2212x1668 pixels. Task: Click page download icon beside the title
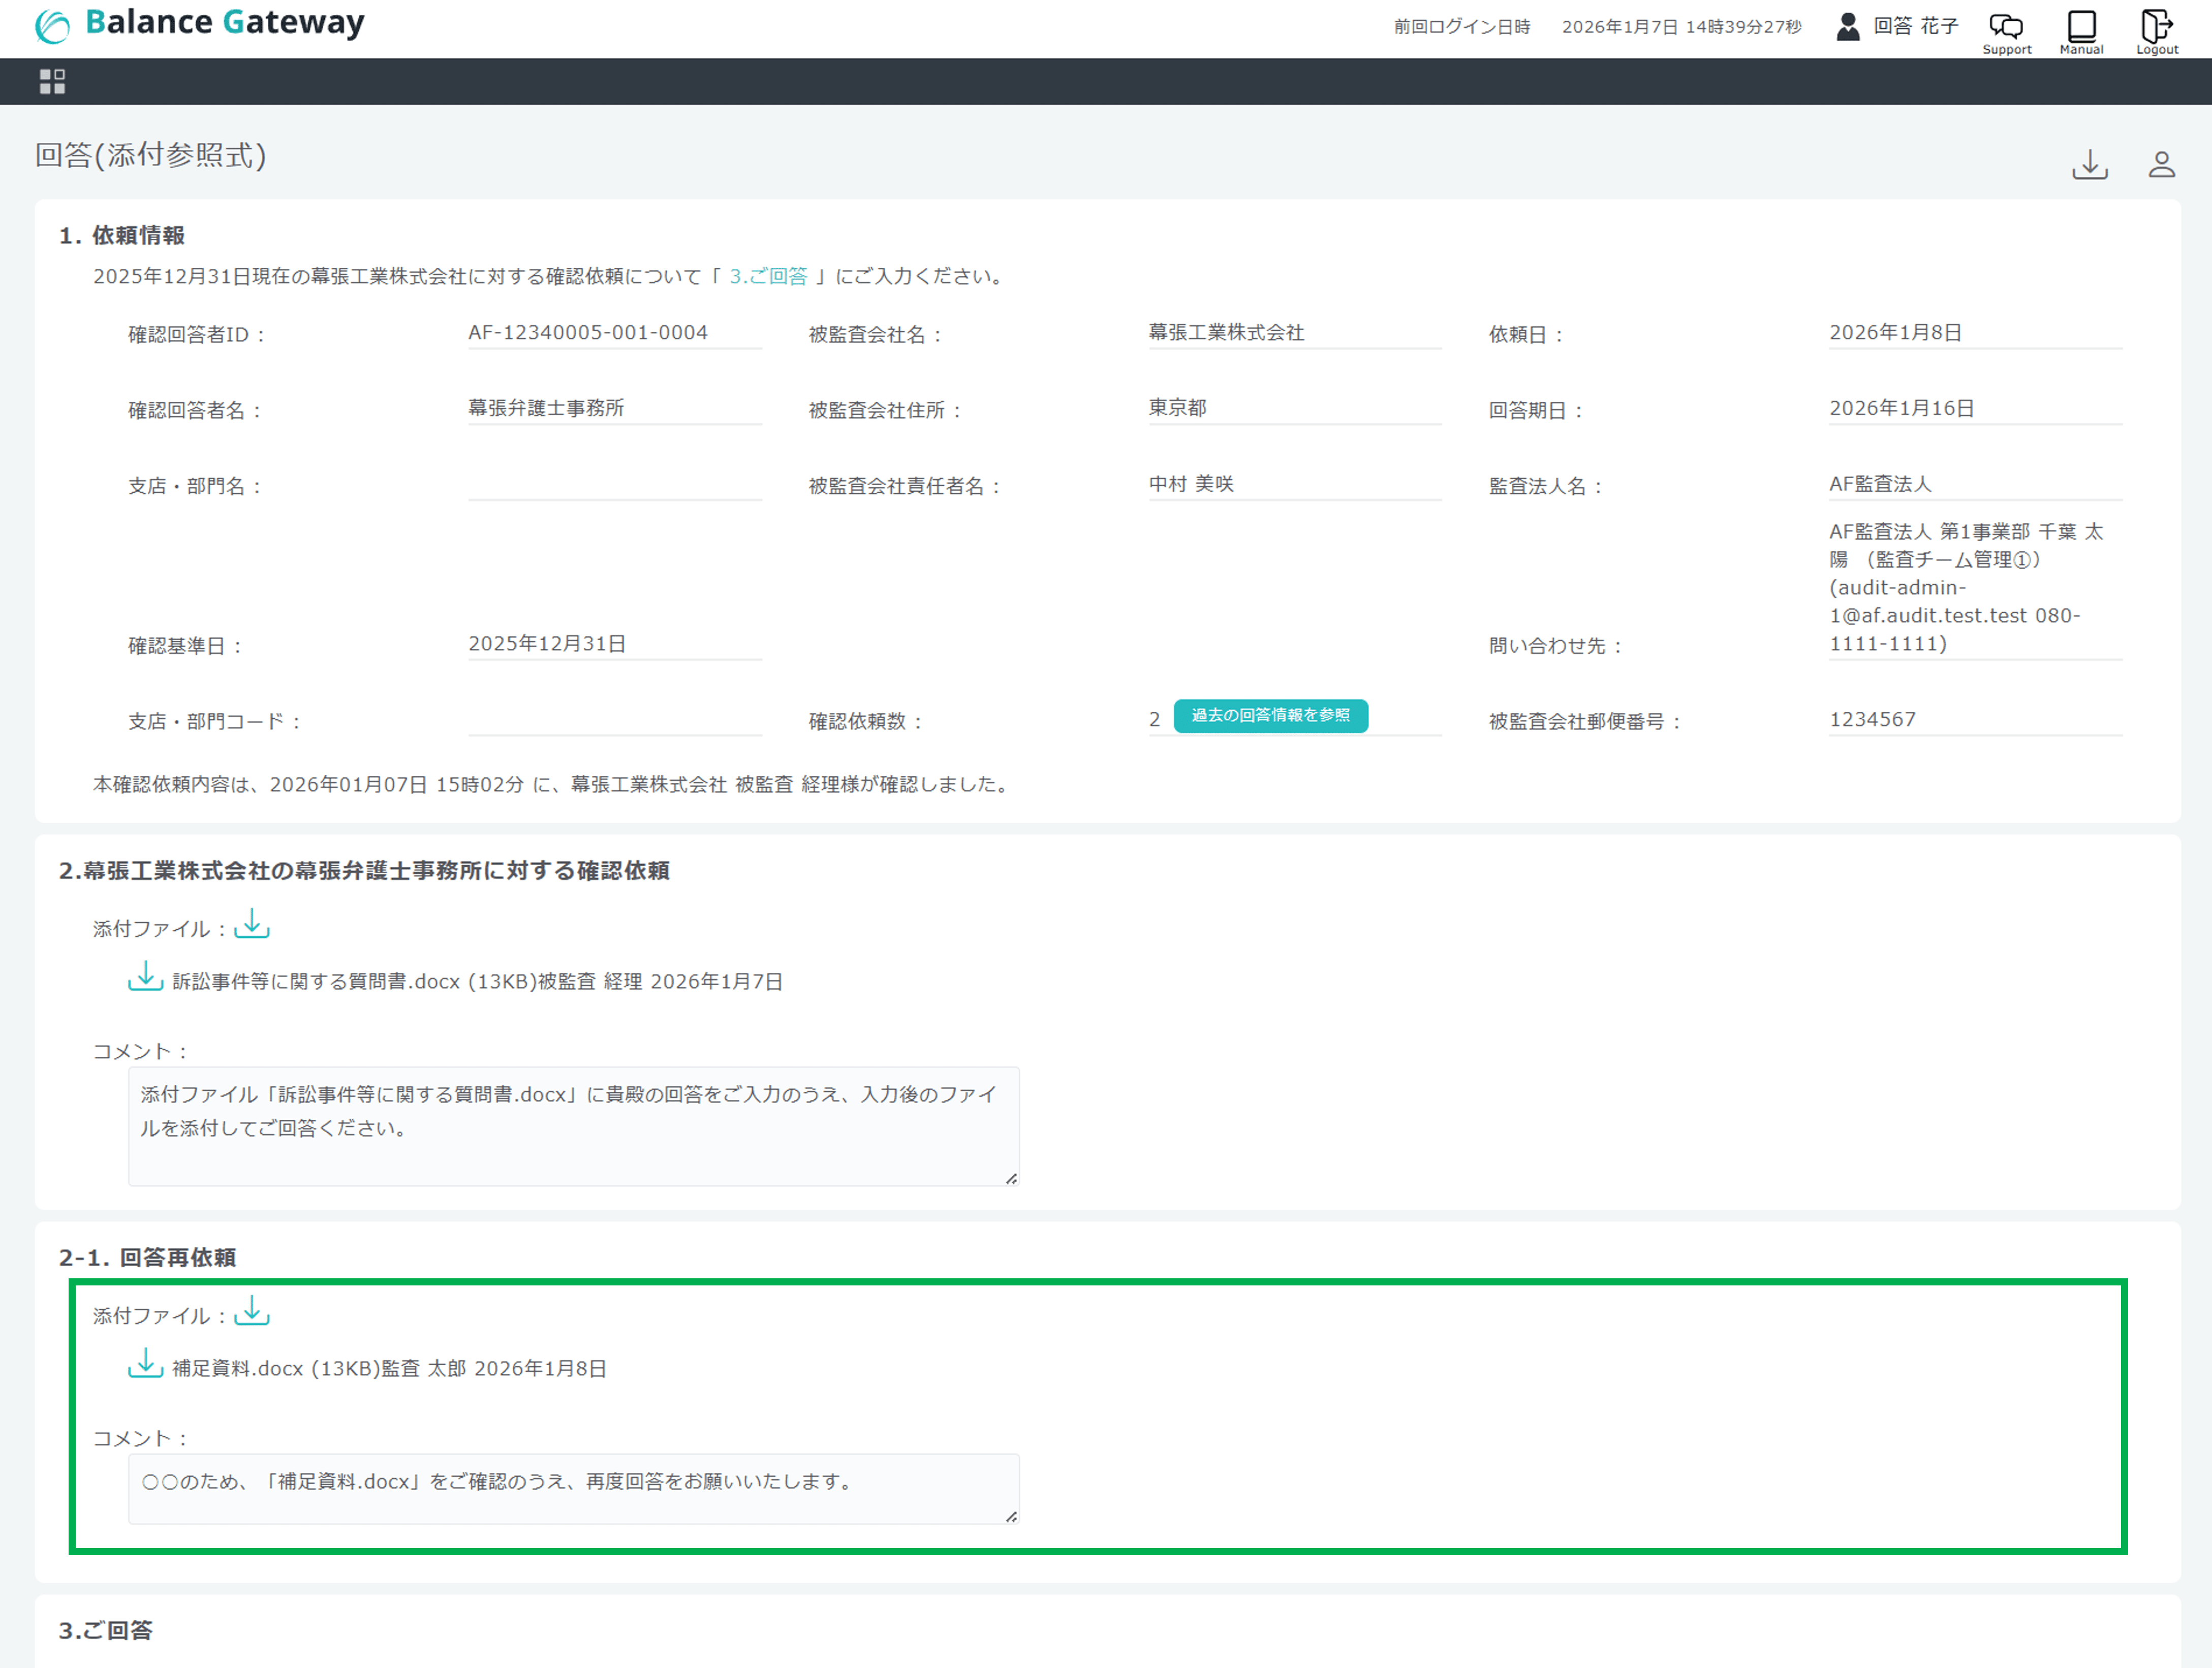2089,164
